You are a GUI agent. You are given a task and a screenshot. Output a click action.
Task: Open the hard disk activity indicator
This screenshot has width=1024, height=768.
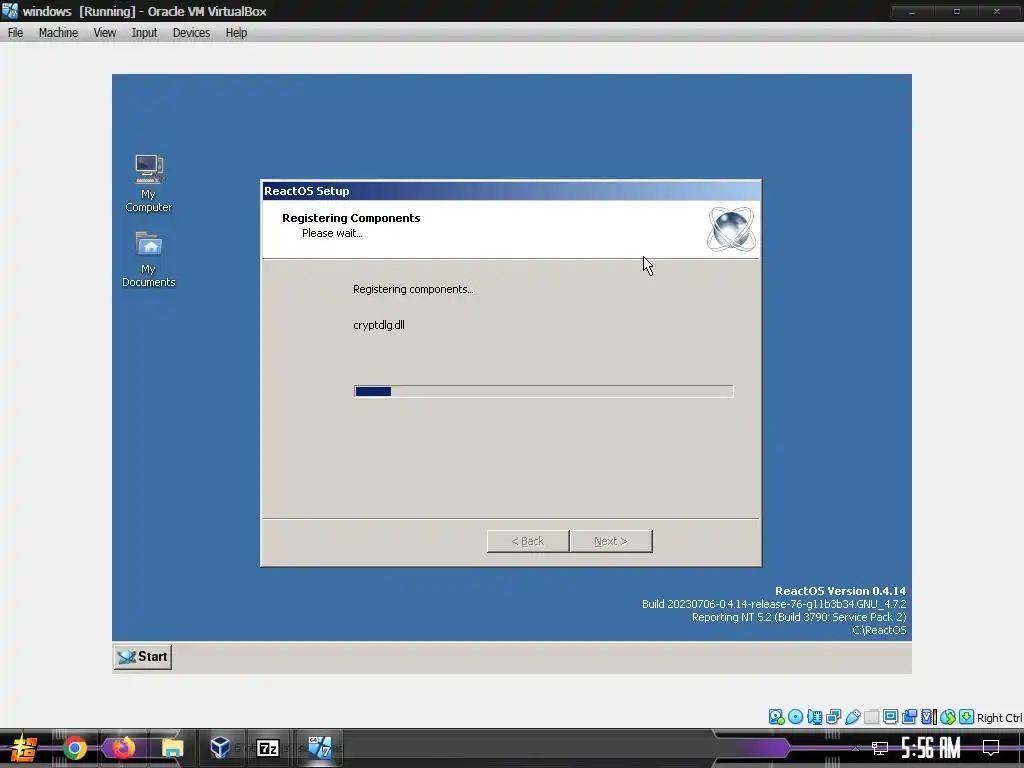(776, 717)
